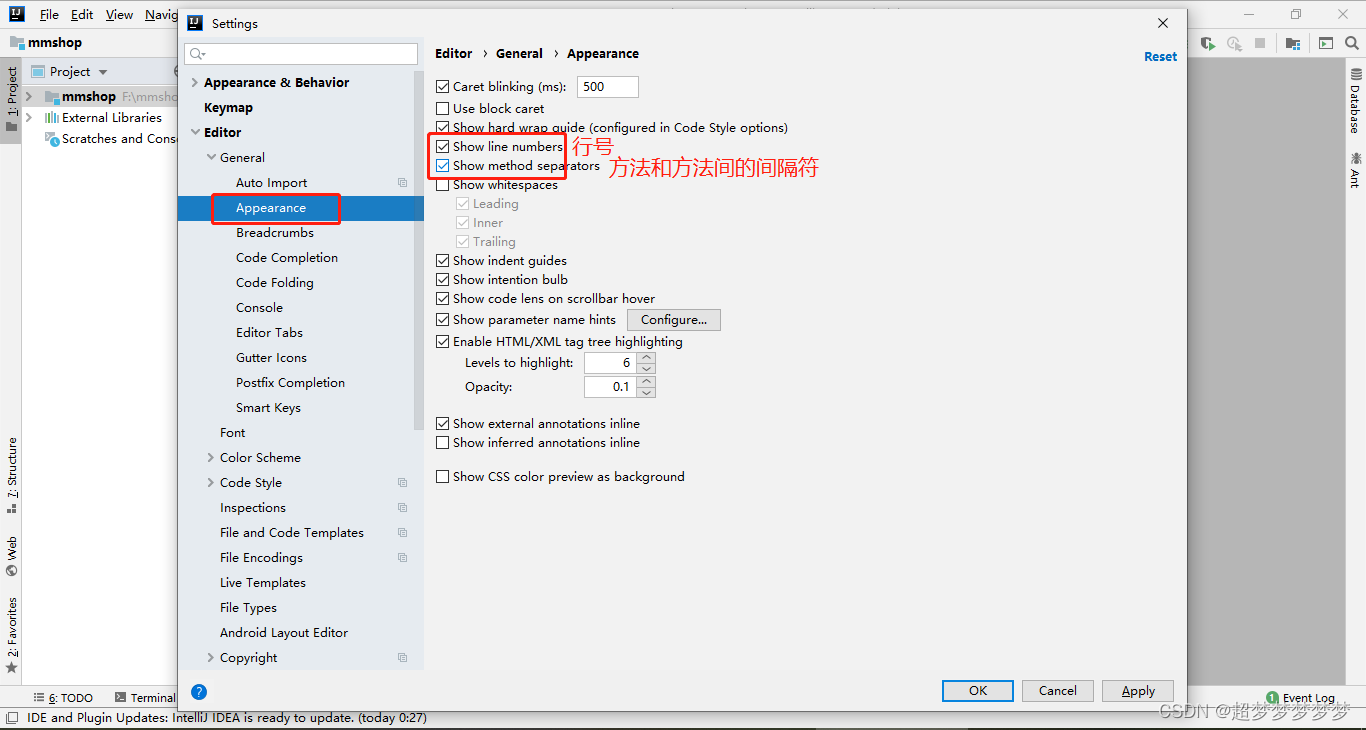The height and width of the screenshot is (730, 1366).
Task: Click the Profiler run icon in toolbar
Action: pyautogui.click(x=1235, y=43)
